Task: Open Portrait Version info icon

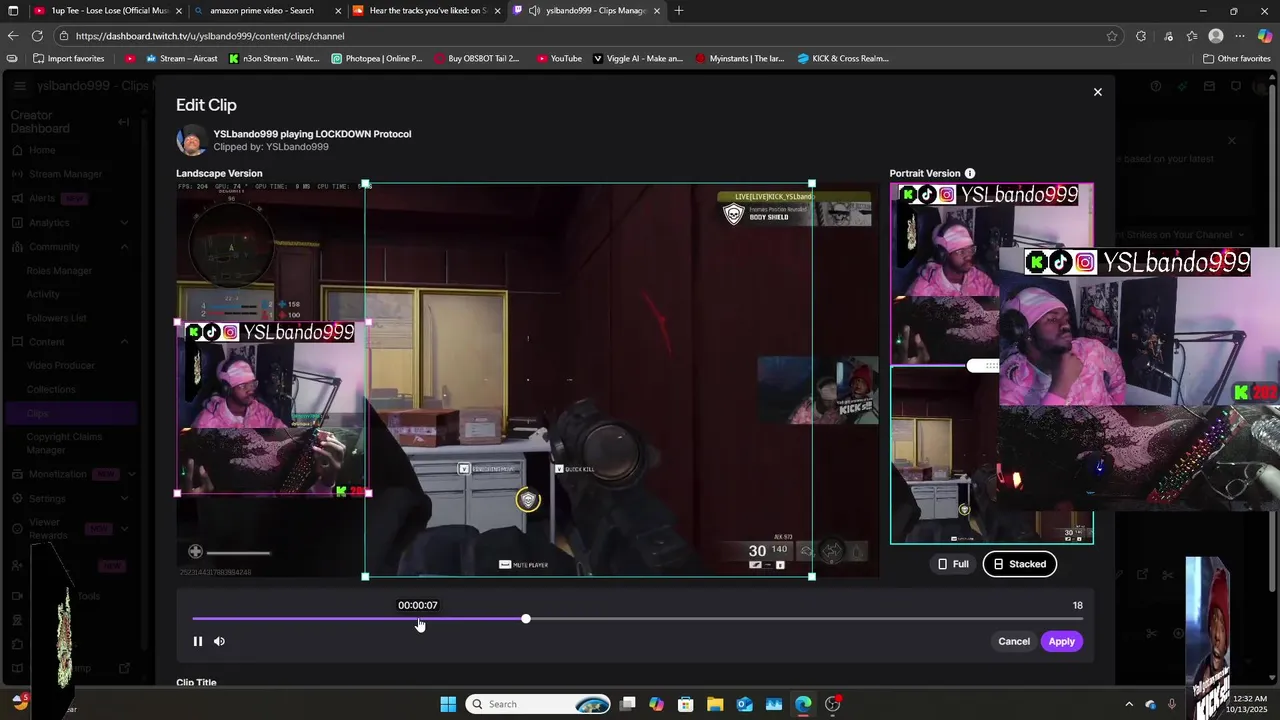Action: point(969,173)
